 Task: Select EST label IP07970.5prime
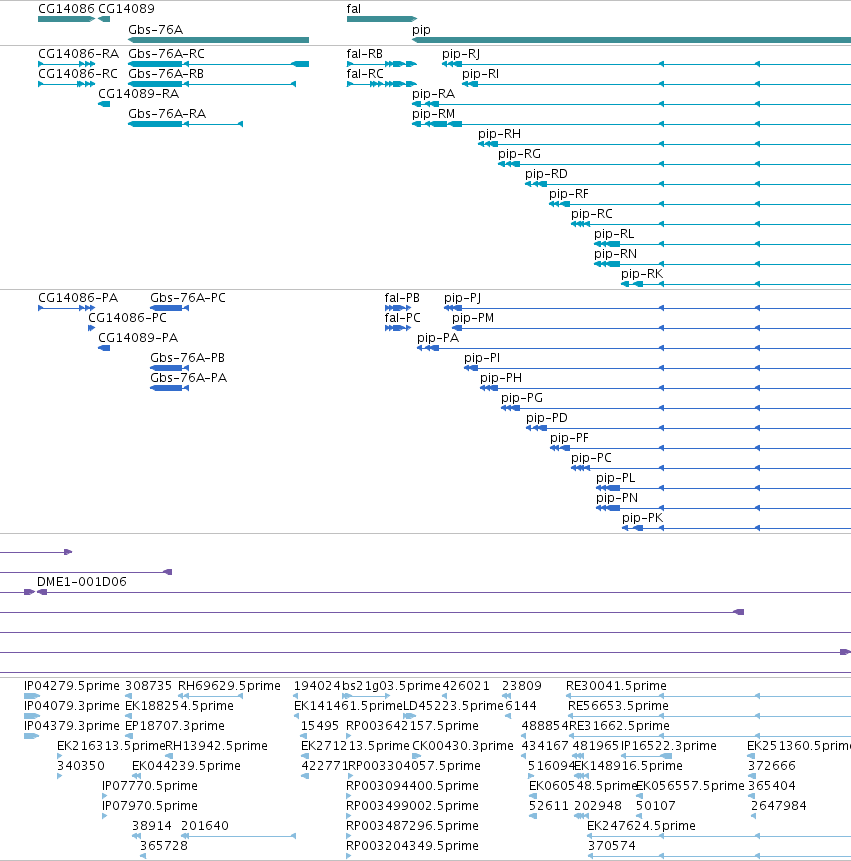point(150,806)
